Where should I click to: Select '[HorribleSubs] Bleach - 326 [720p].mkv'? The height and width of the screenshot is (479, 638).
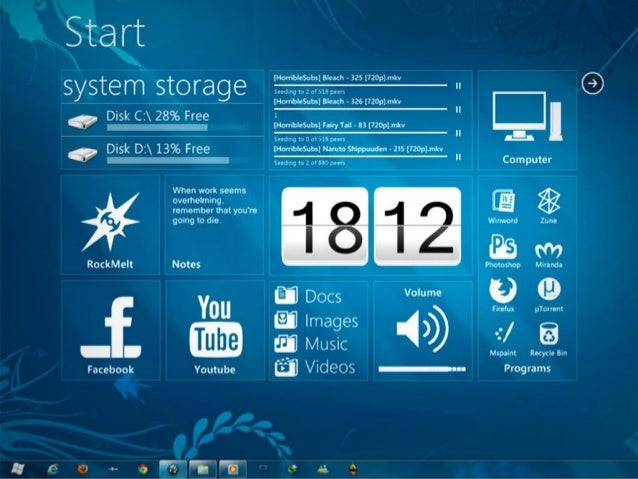pos(337,101)
